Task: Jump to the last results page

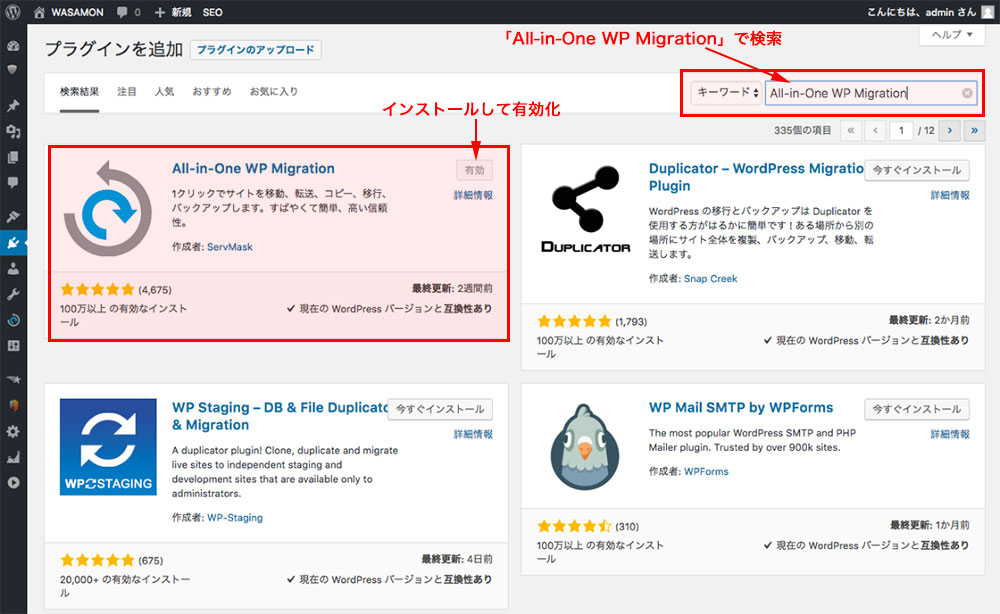Action: click(974, 131)
